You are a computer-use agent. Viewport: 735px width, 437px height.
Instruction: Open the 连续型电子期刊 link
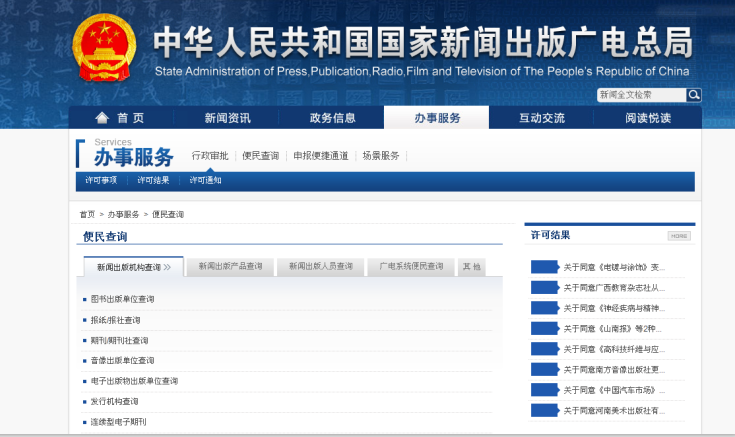tap(118, 422)
